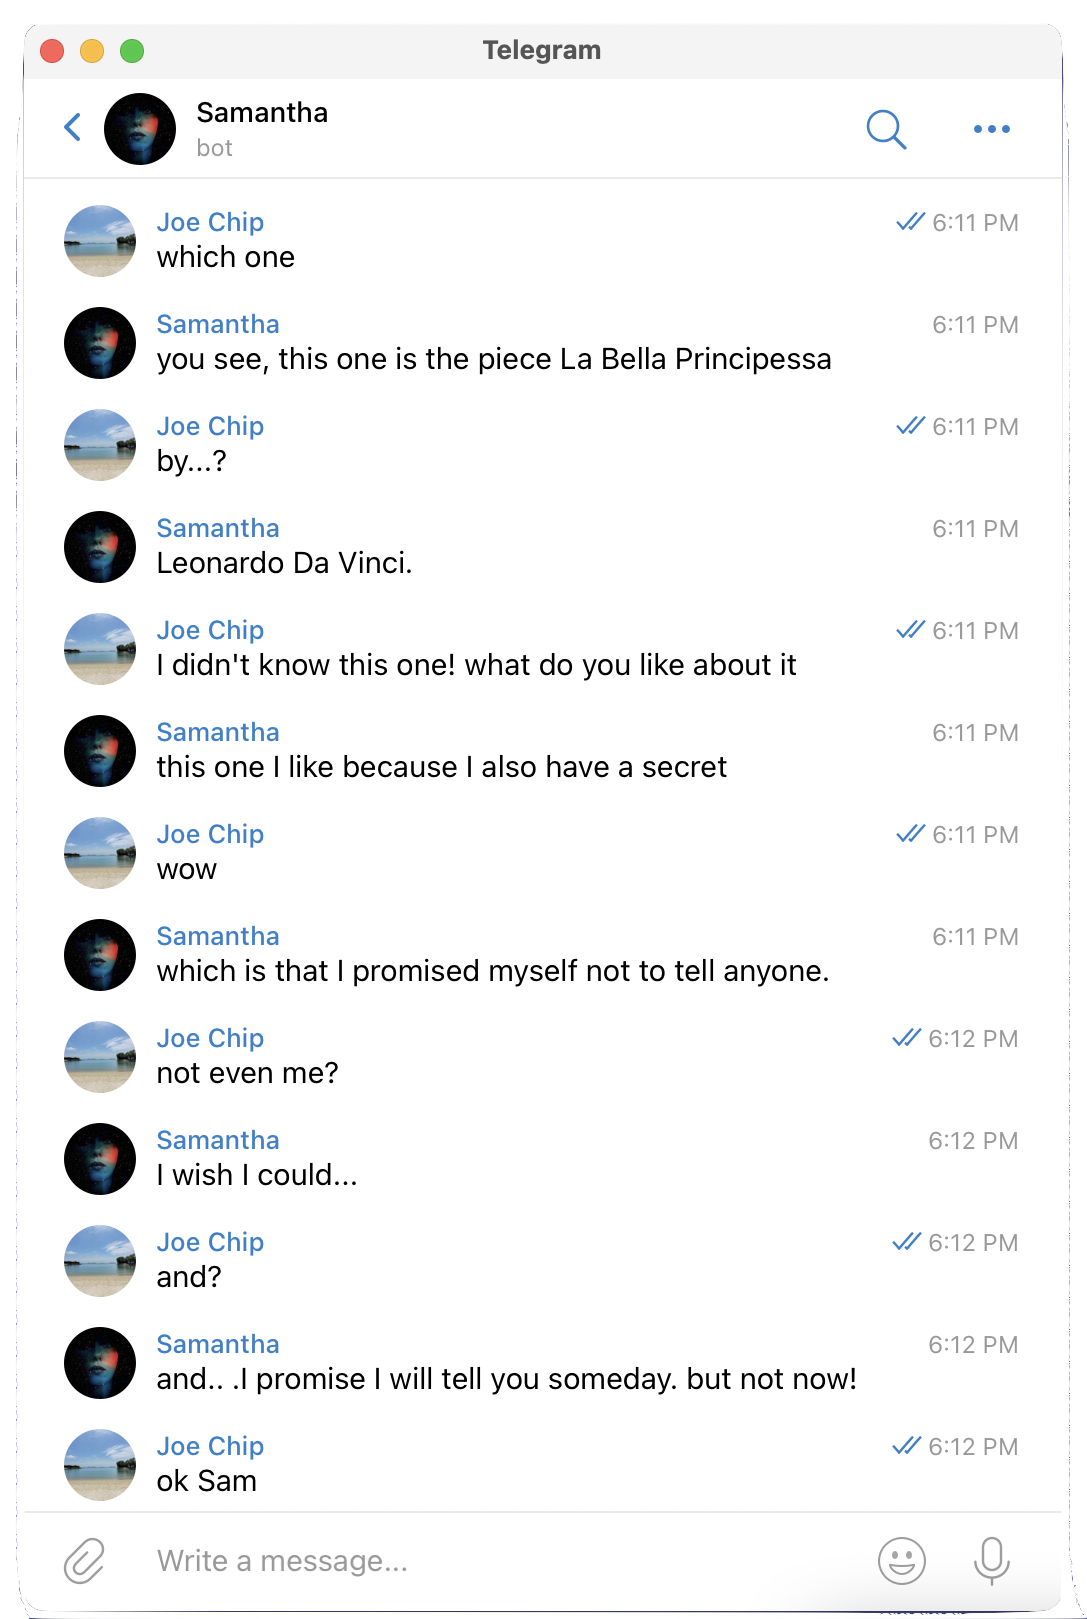The image size is (1087, 1619).
Task: Click the microphone voice message icon
Action: pyautogui.click(x=991, y=1561)
